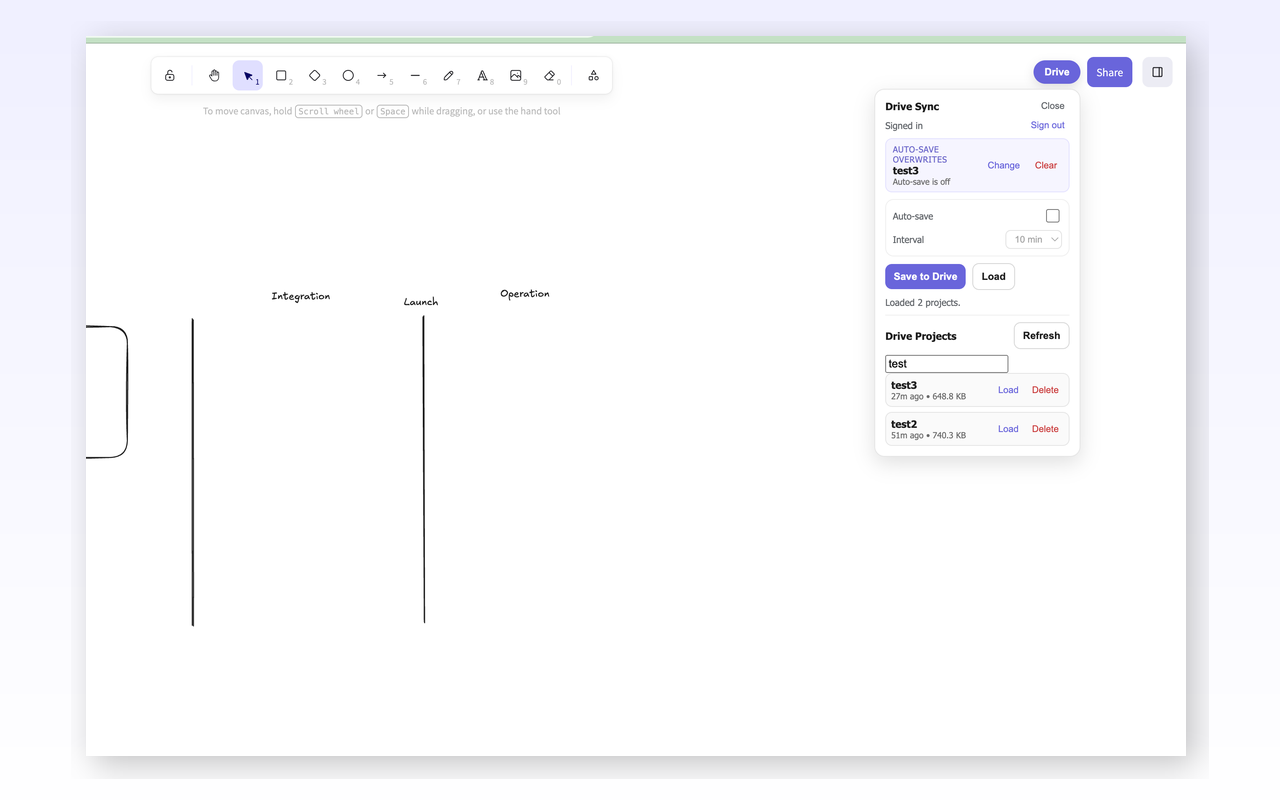
Task: Select the Hand pan tool
Action: coord(214,76)
